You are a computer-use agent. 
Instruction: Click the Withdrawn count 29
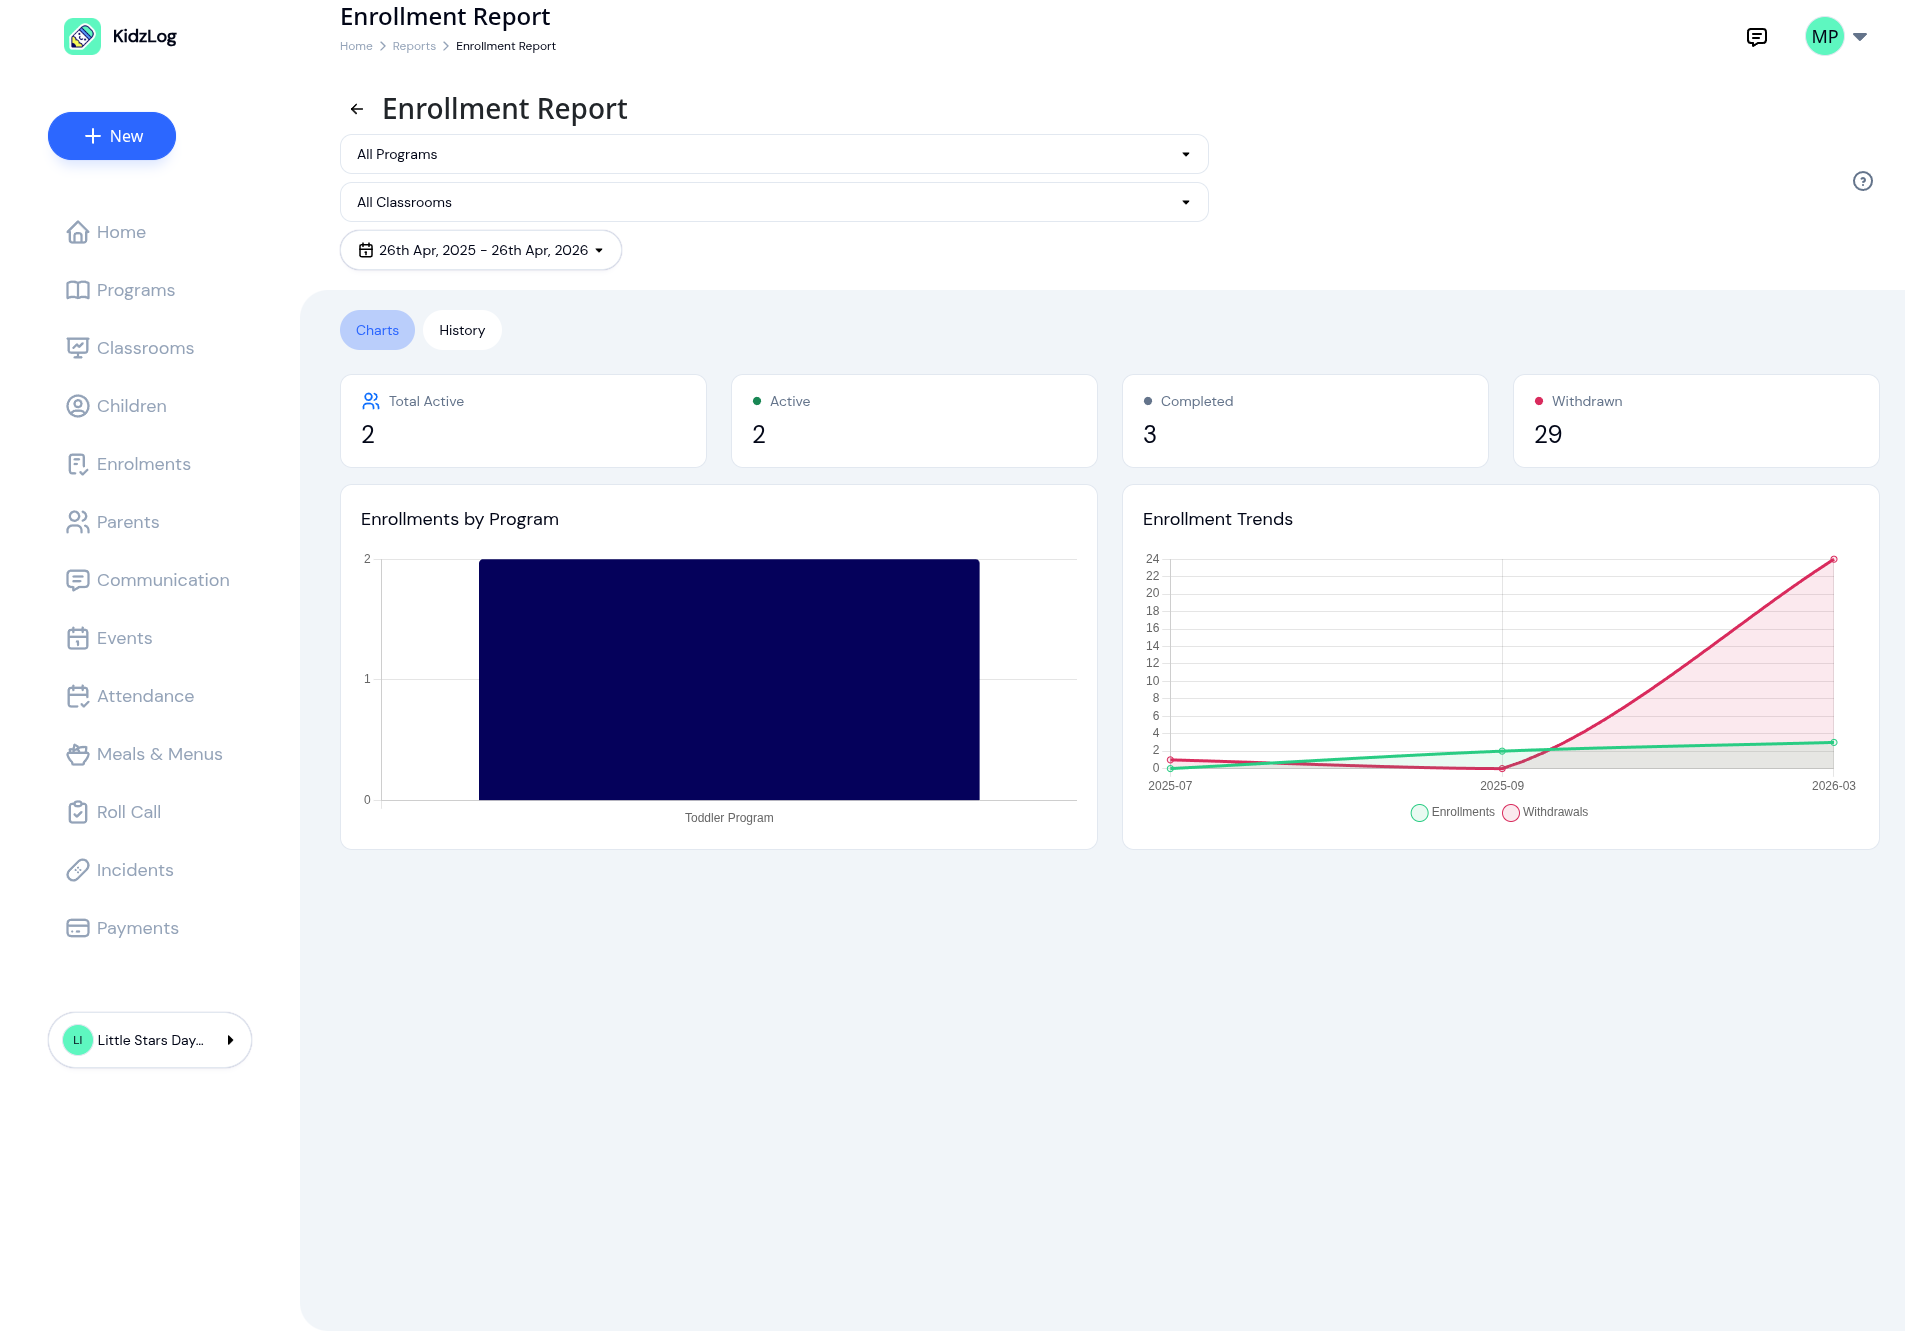1547,434
